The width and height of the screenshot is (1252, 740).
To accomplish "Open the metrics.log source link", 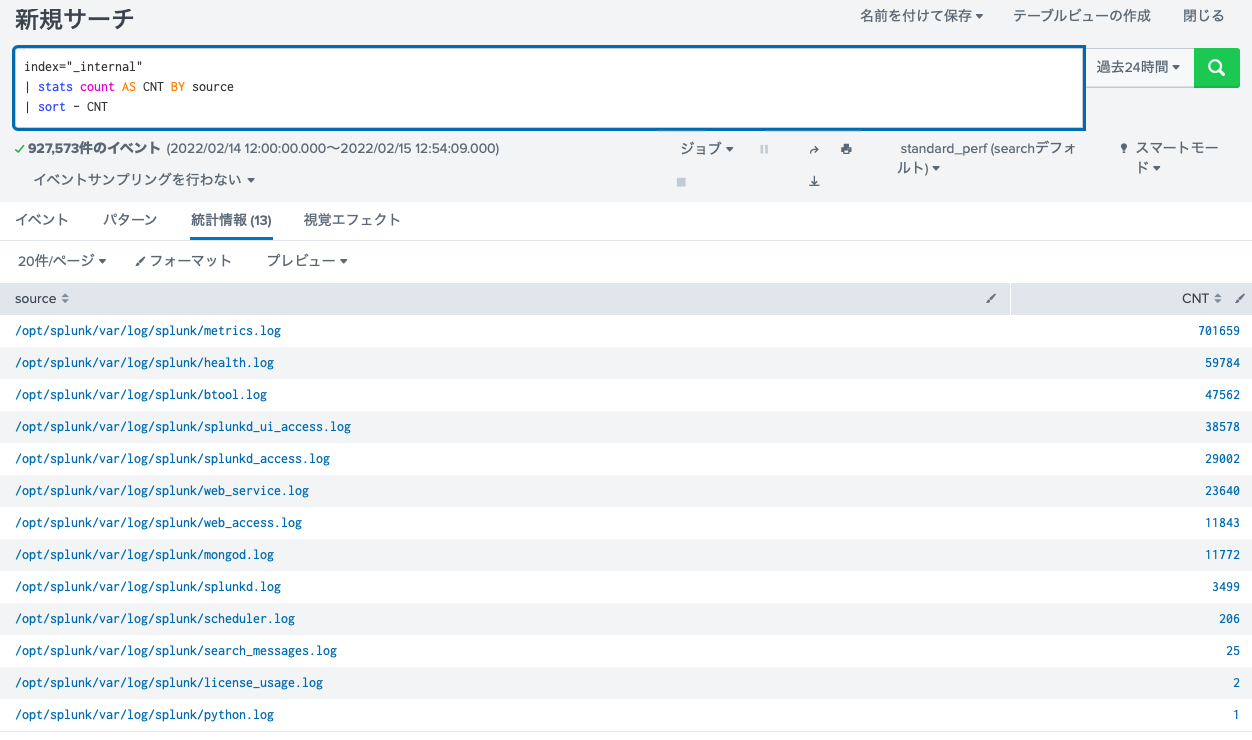I will (x=148, y=330).
